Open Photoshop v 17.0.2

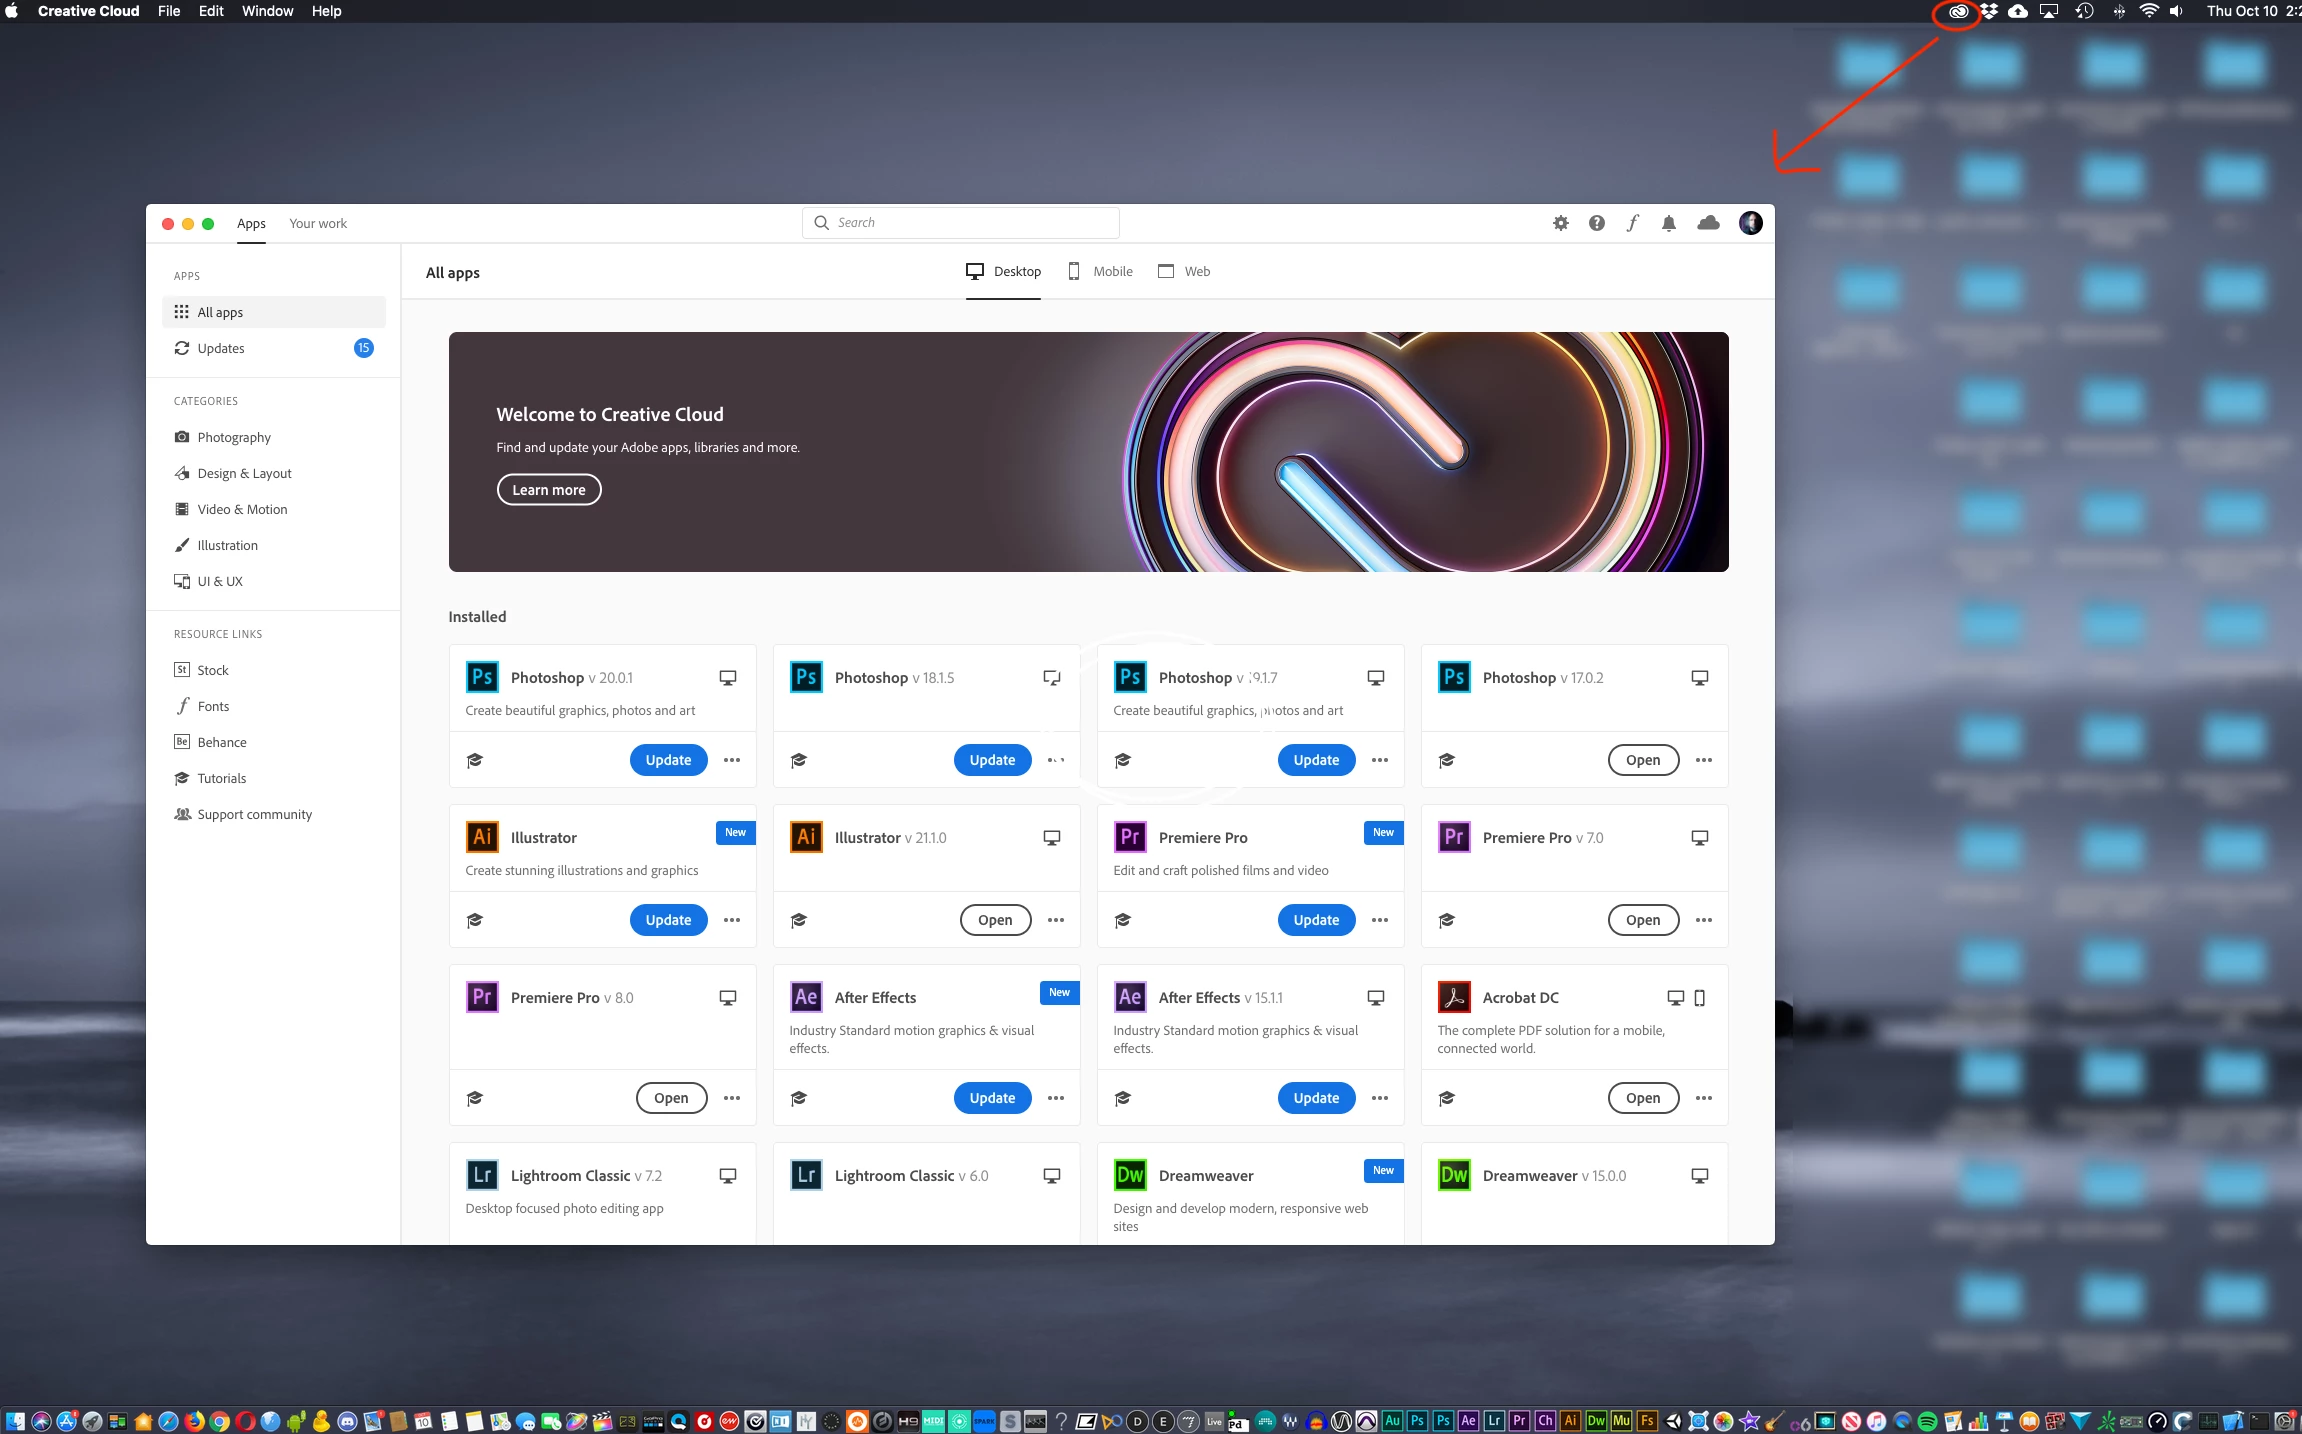coord(1642,760)
